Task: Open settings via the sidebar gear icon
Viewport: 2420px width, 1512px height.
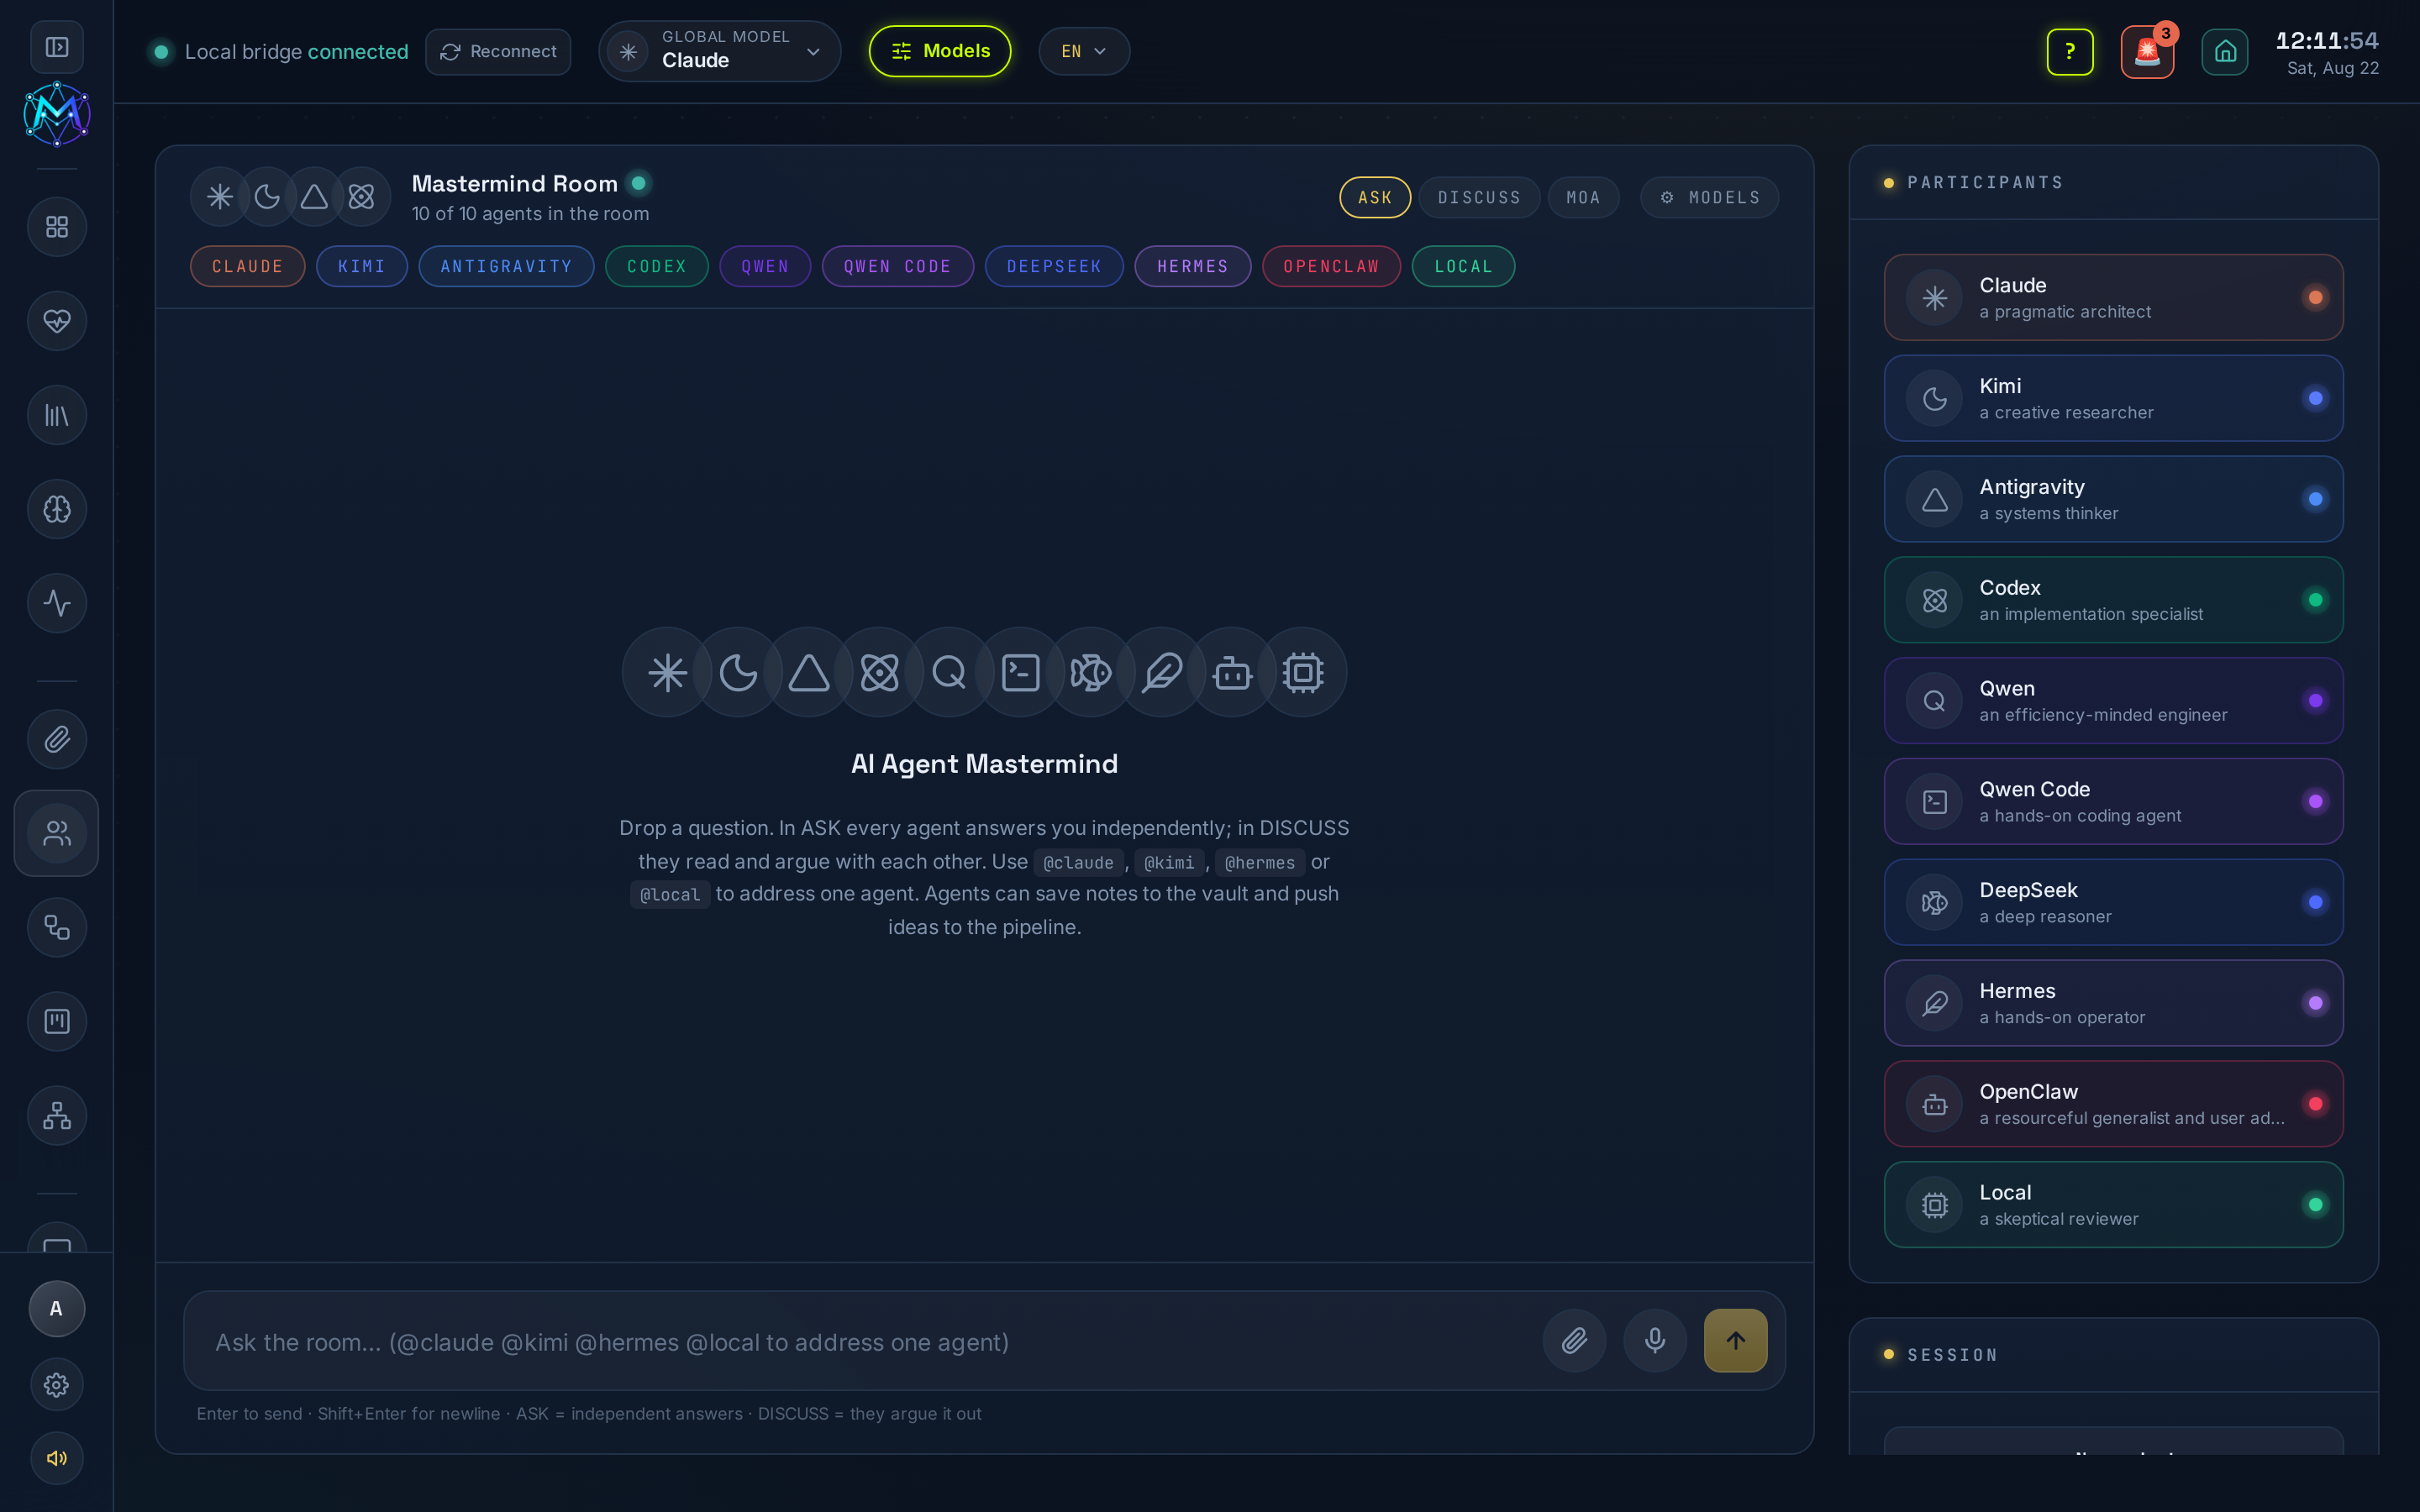Action: click(x=57, y=1384)
